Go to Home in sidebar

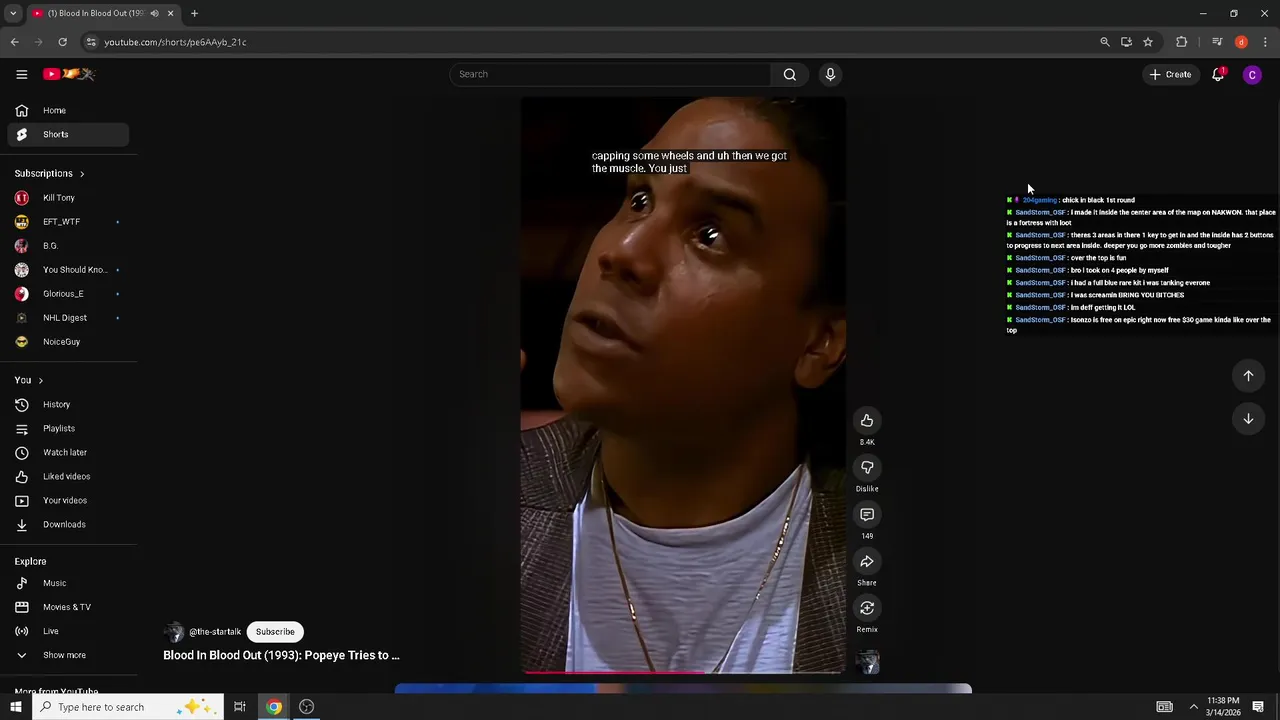tap(68, 111)
